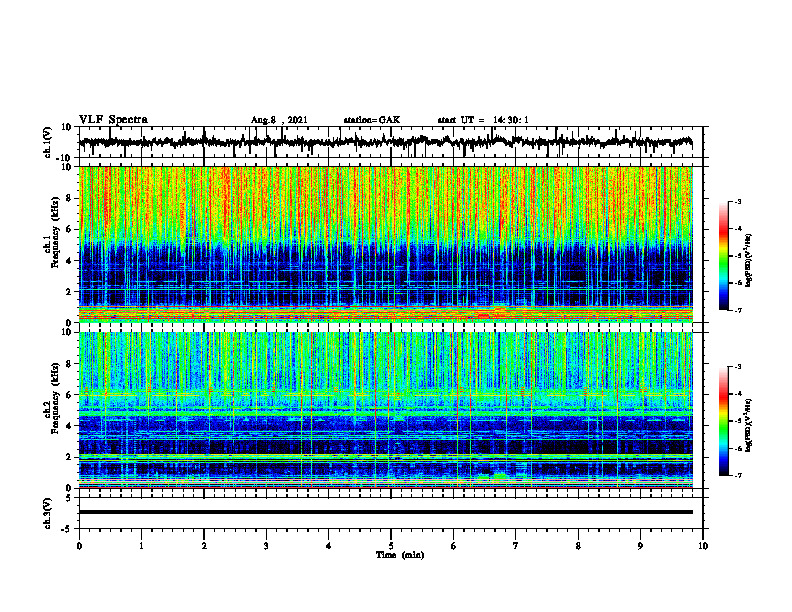792x612 pixels.
Task: Click time axis tick label "7"
Action: tap(516, 546)
